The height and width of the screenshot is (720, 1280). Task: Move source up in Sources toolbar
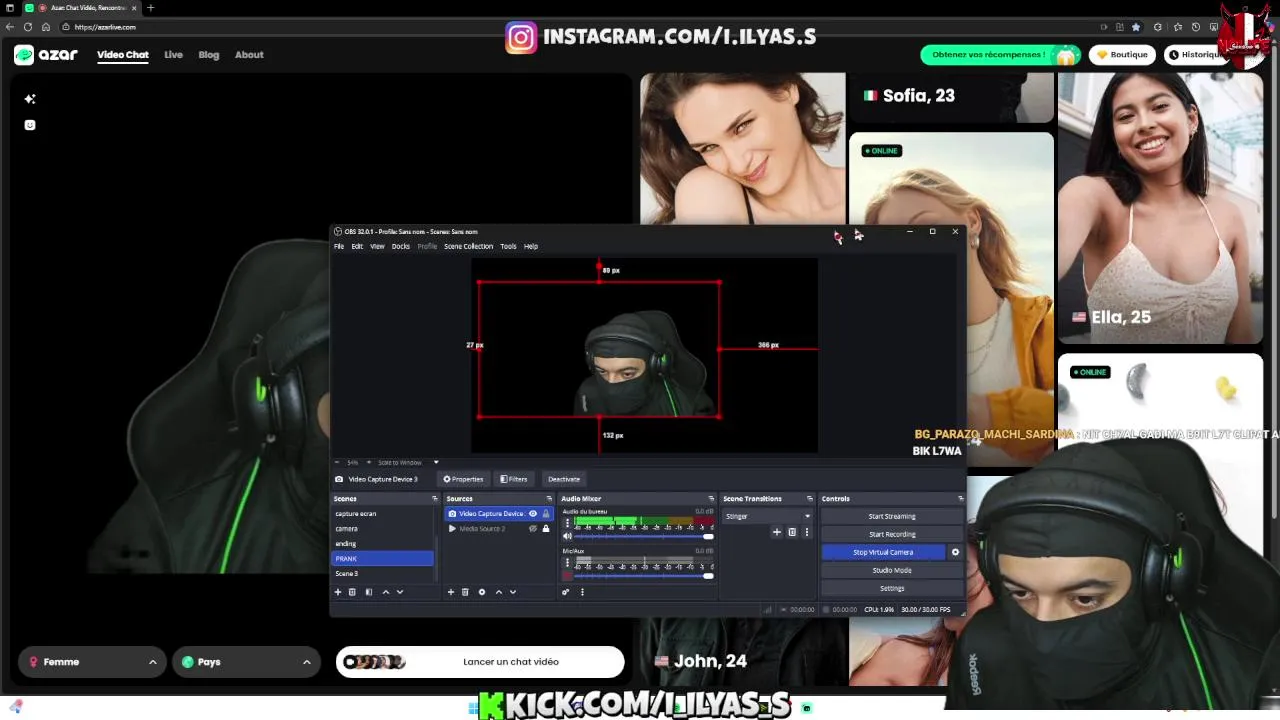click(499, 592)
